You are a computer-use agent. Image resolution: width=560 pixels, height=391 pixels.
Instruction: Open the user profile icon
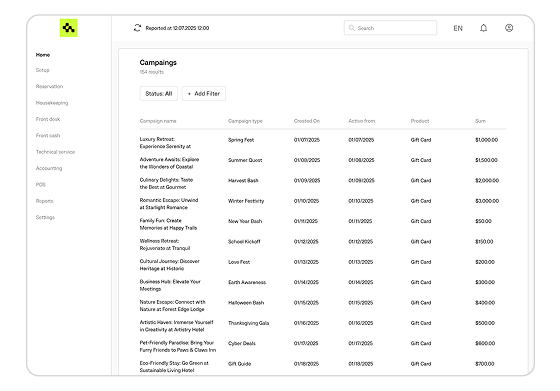(x=509, y=28)
